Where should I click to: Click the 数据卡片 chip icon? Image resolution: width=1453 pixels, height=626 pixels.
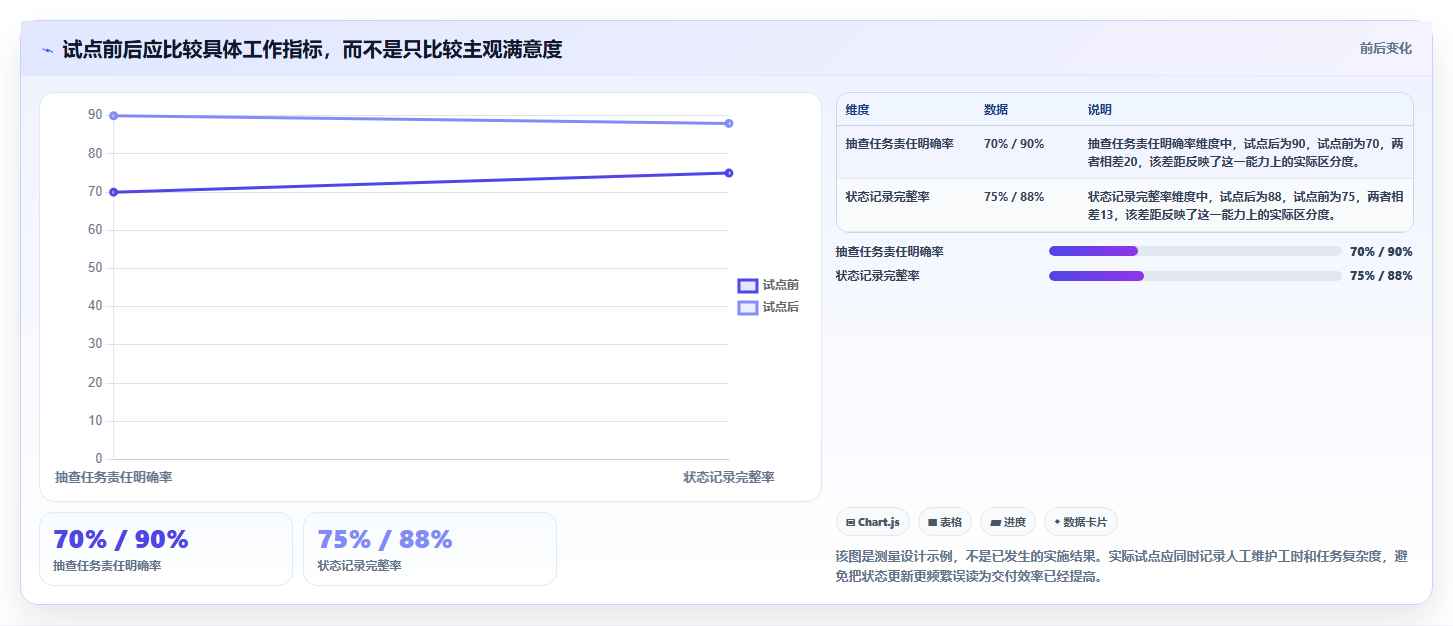pyautogui.click(x=1057, y=522)
